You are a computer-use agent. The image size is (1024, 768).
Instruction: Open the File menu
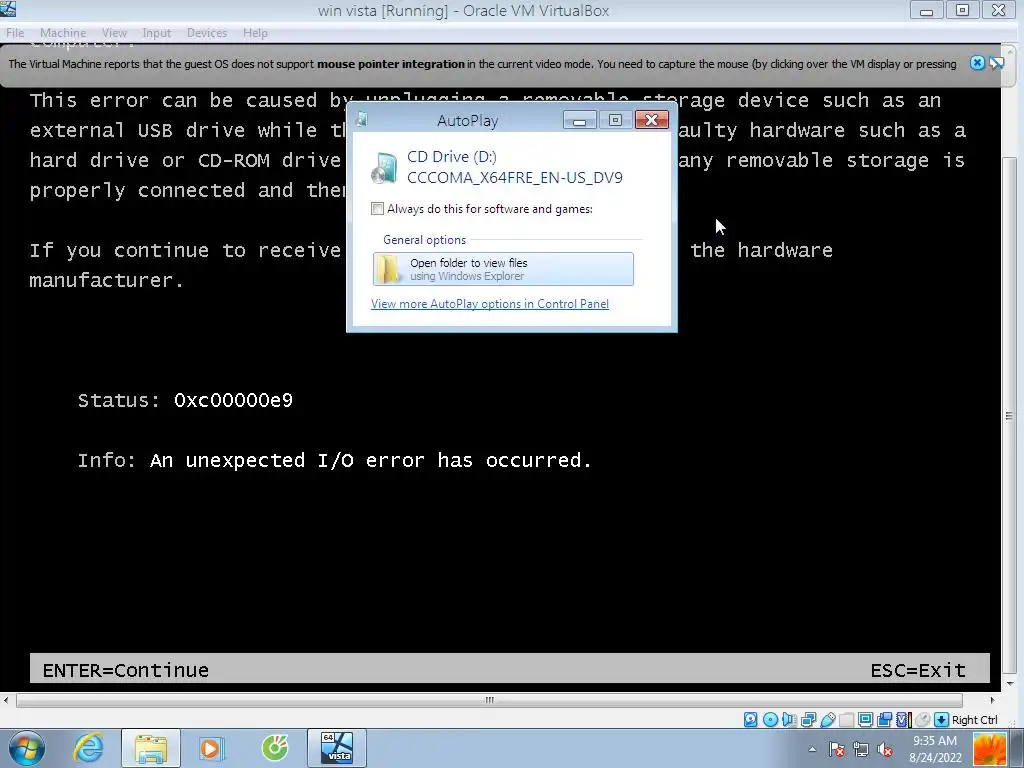click(x=15, y=33)
